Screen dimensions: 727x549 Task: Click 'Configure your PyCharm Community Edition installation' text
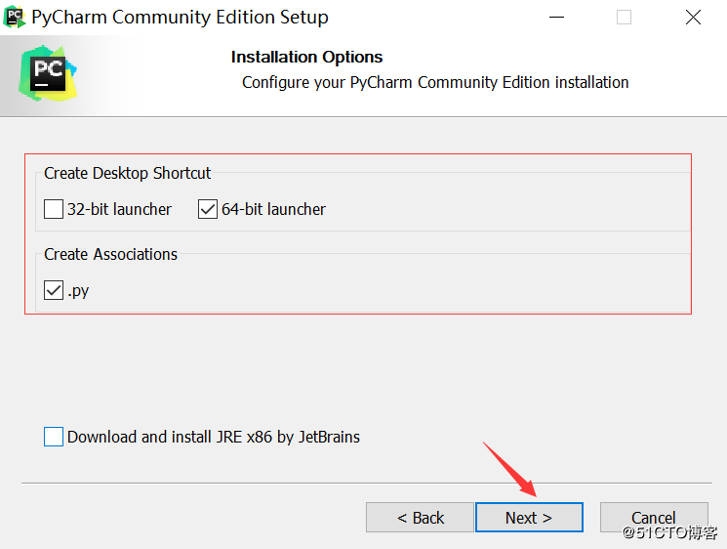(435, 83)
